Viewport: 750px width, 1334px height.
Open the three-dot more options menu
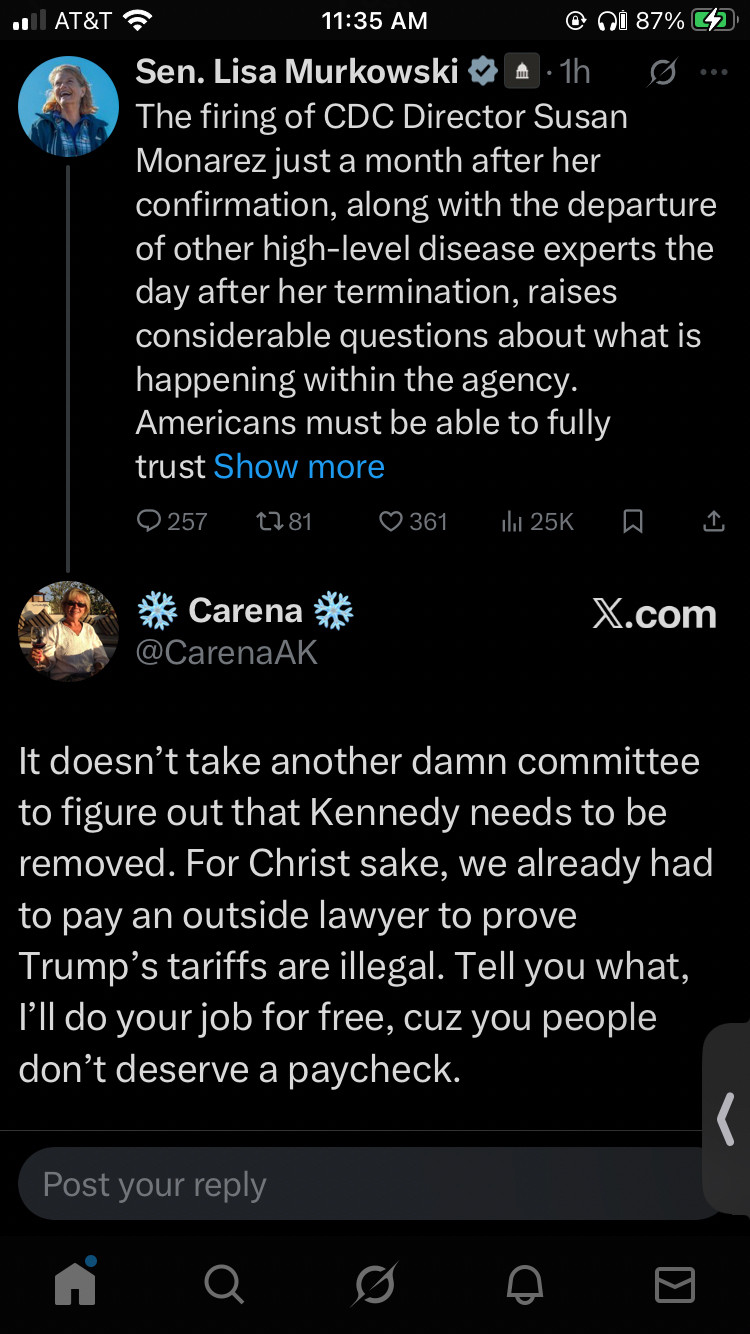pyautogui.click(x=714, y=73)
